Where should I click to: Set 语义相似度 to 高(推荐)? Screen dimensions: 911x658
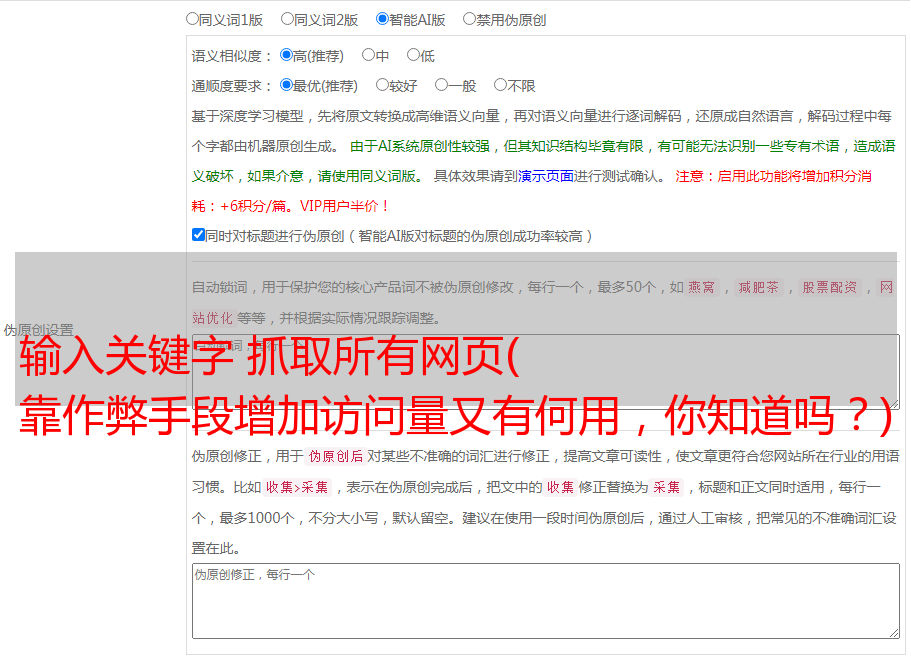(x=286, y=55)
